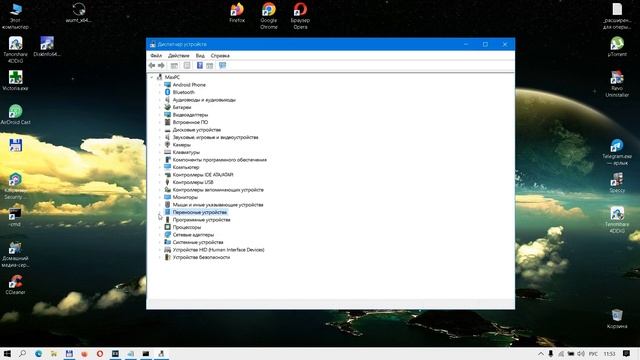The width and height of the screenshot is (640, 360).
Task: Open the Действие menu
Action: 179,56
